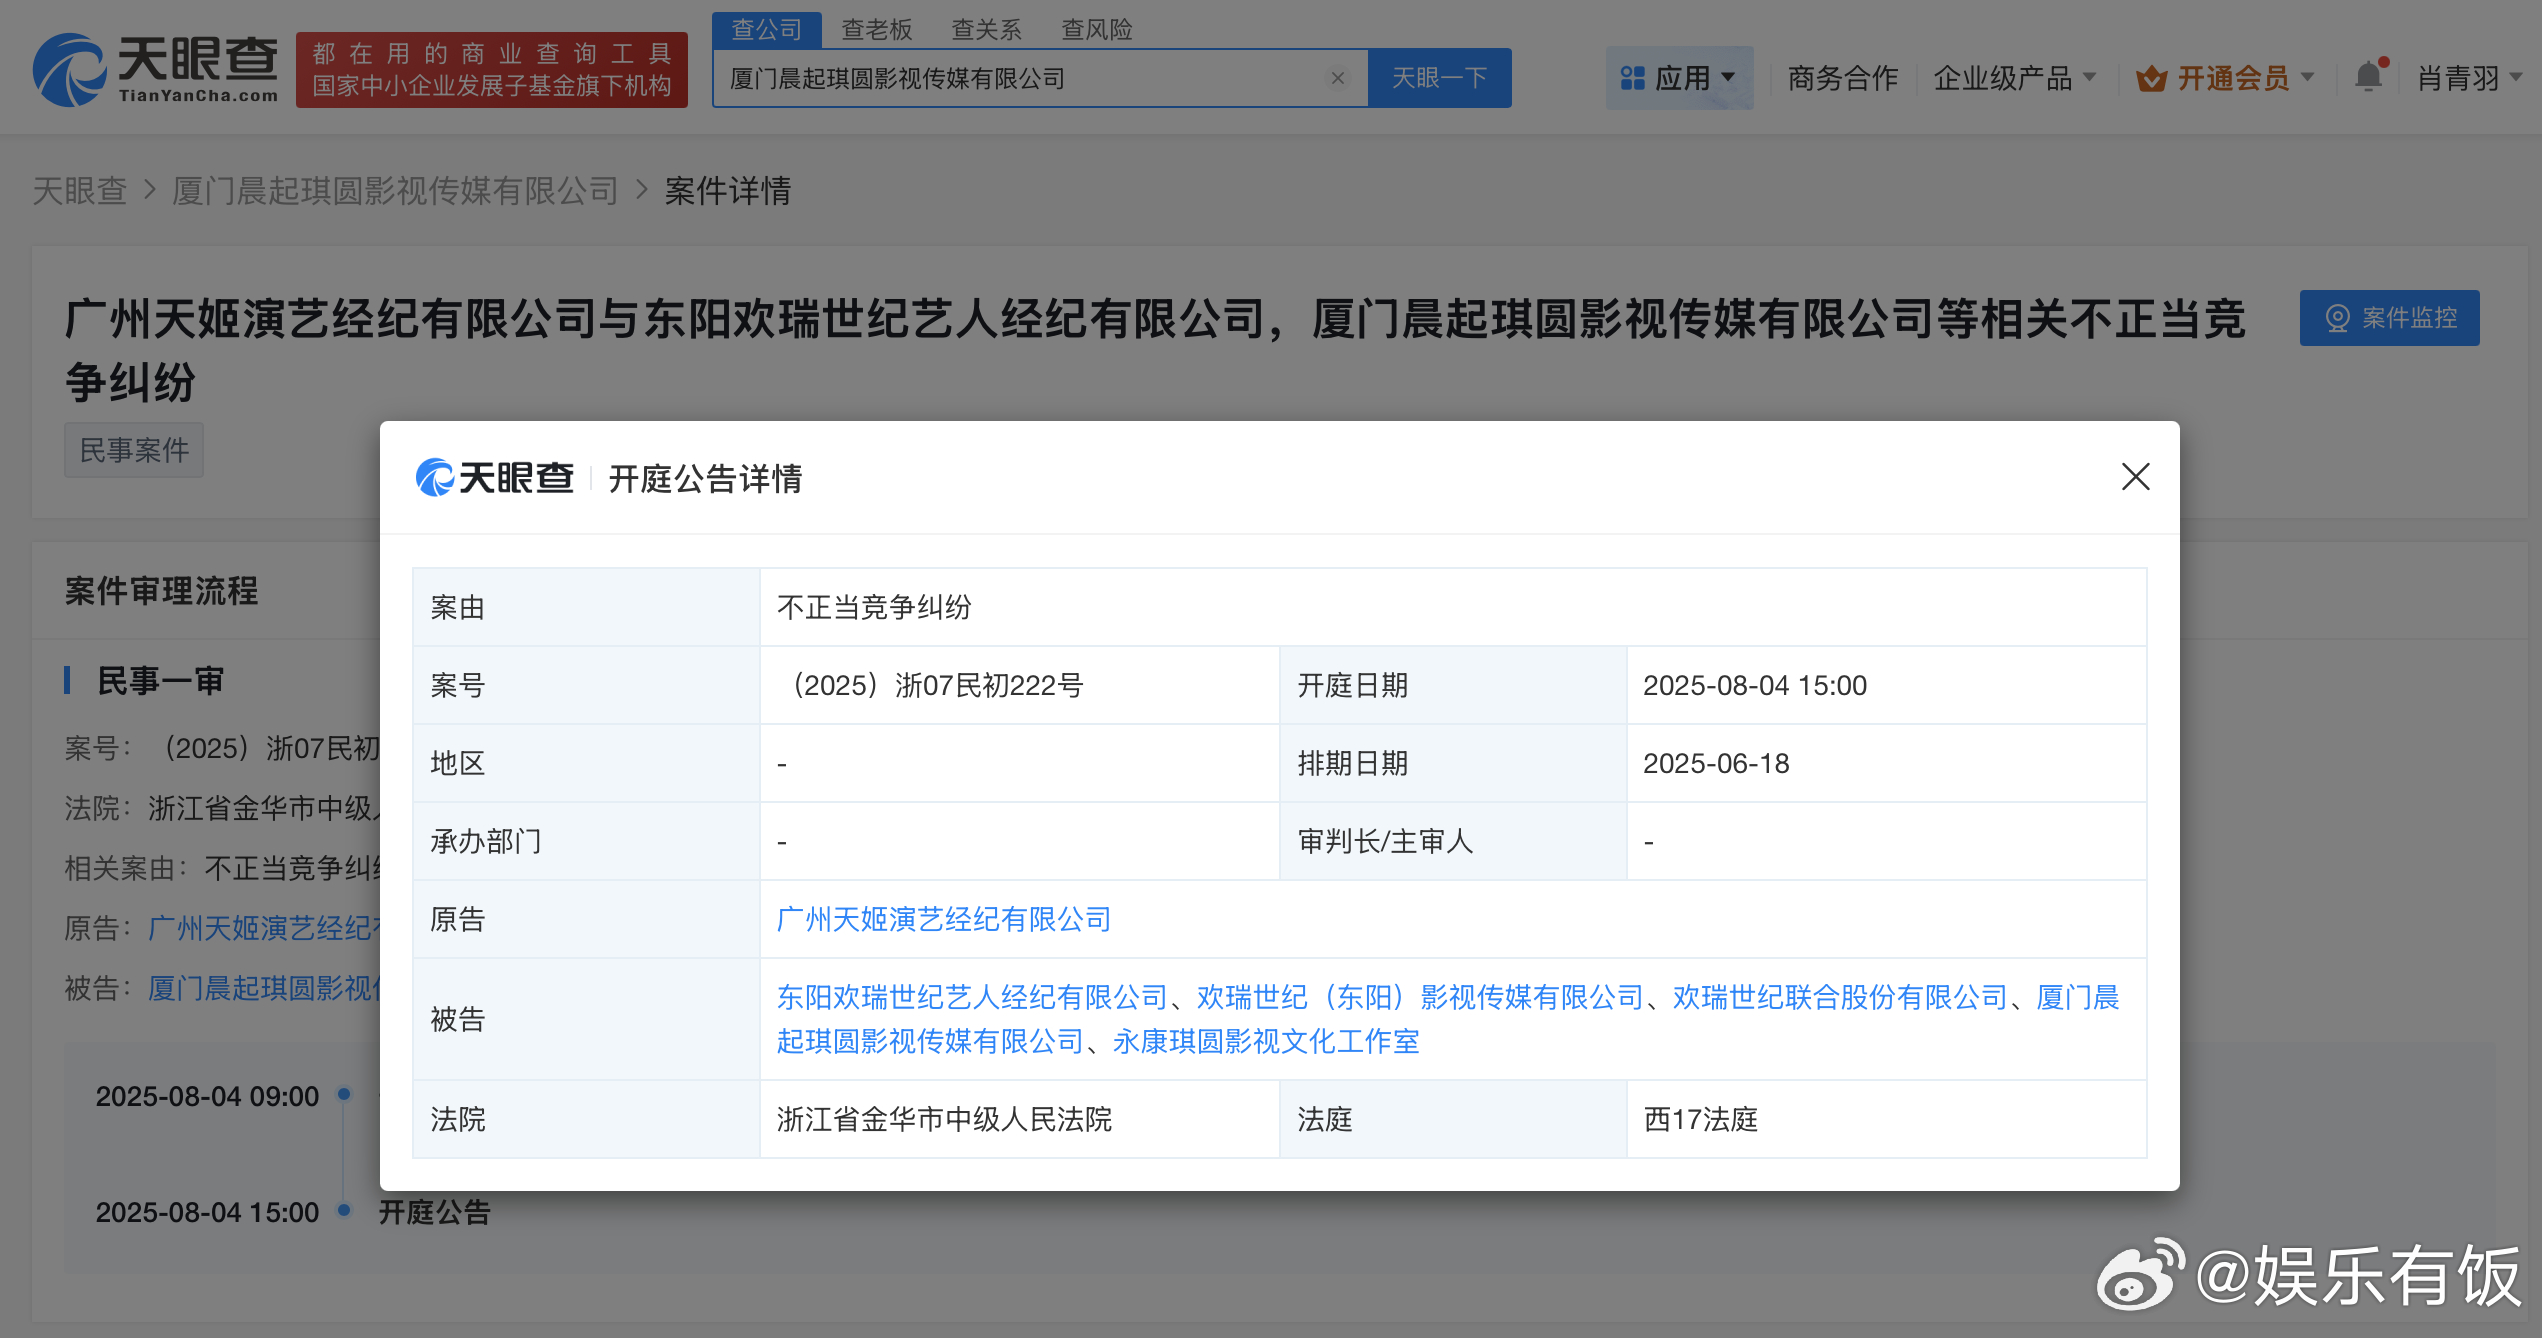Open the 肖青羽 user menu
This screenshot has height=1338, width=2542.
coord(2468,78)
